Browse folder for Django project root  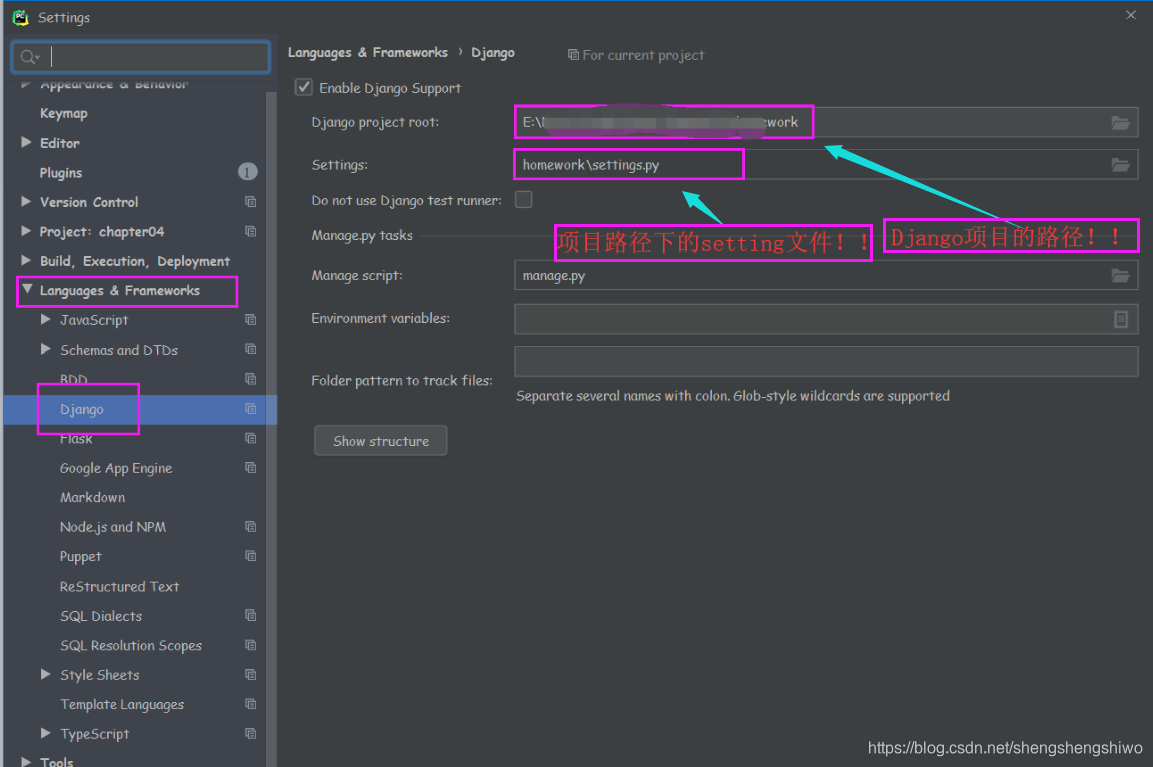(x=1120, y=123)
